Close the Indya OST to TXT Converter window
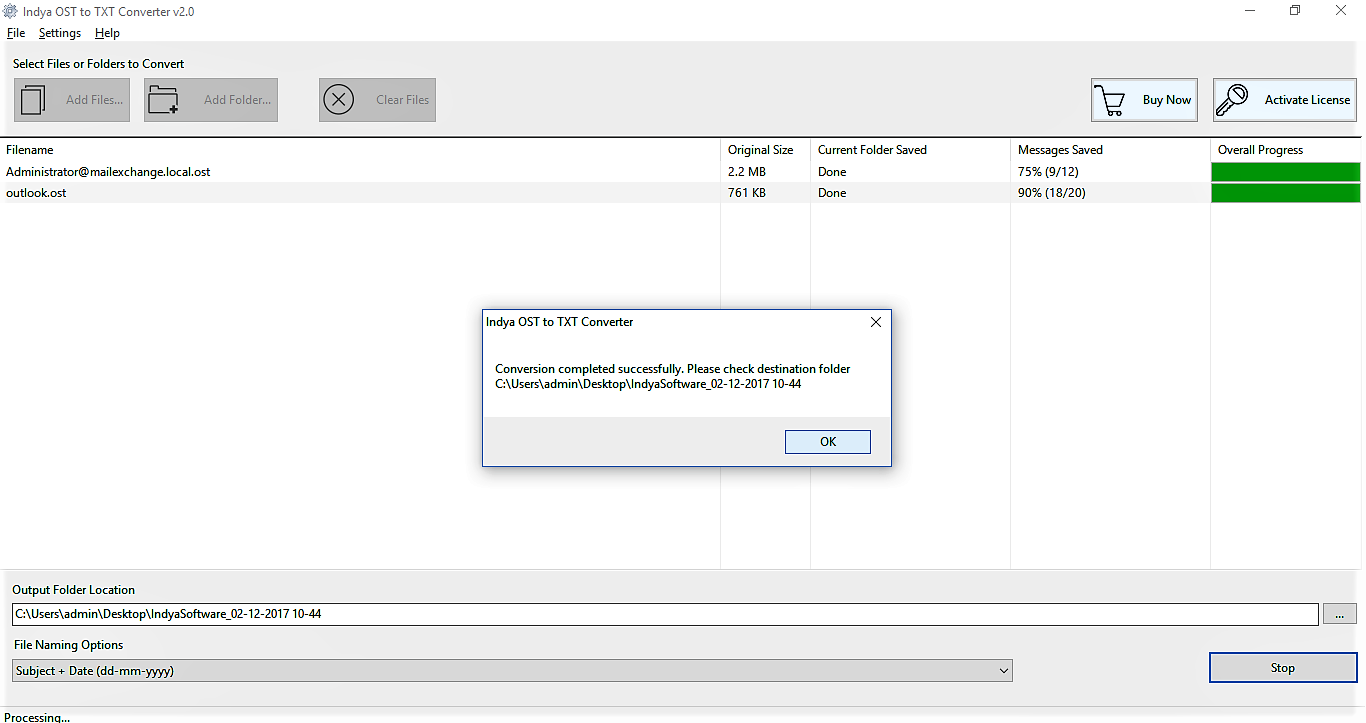The width and height of the screenshot is (1366, 723). pos(1341,11)
